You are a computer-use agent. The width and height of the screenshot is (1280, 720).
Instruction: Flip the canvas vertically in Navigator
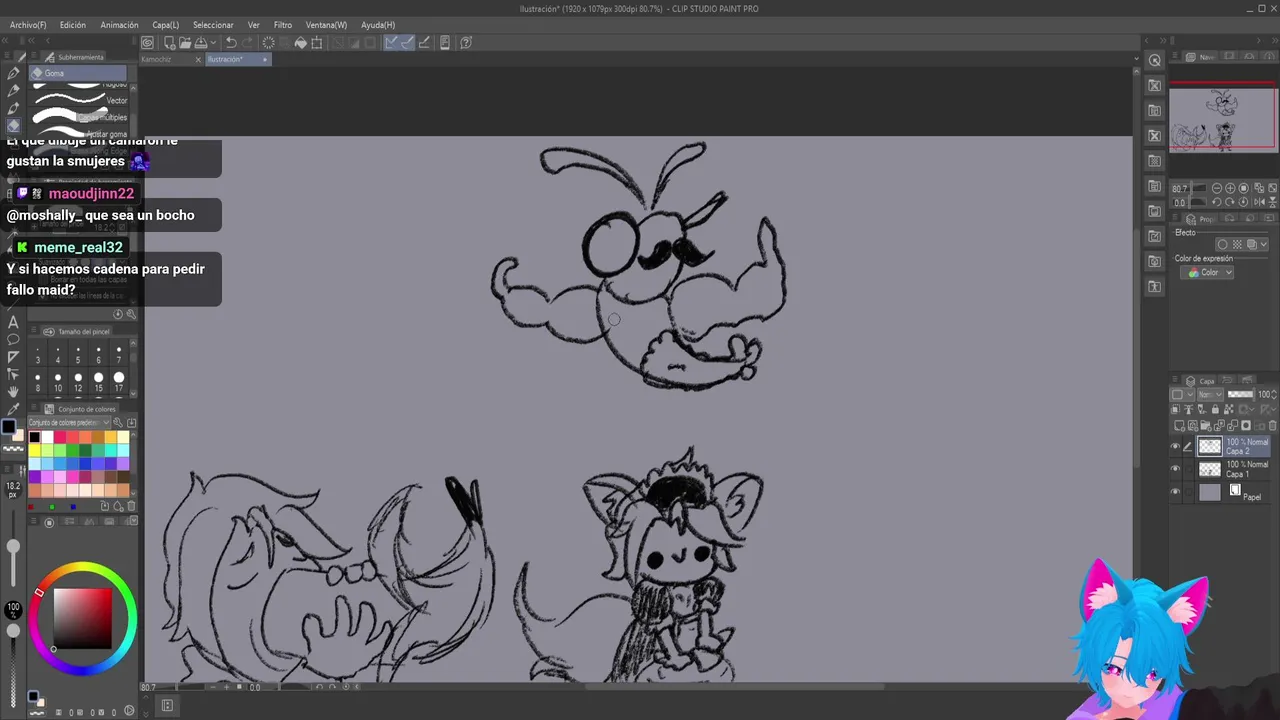(x=1272, y=202)
